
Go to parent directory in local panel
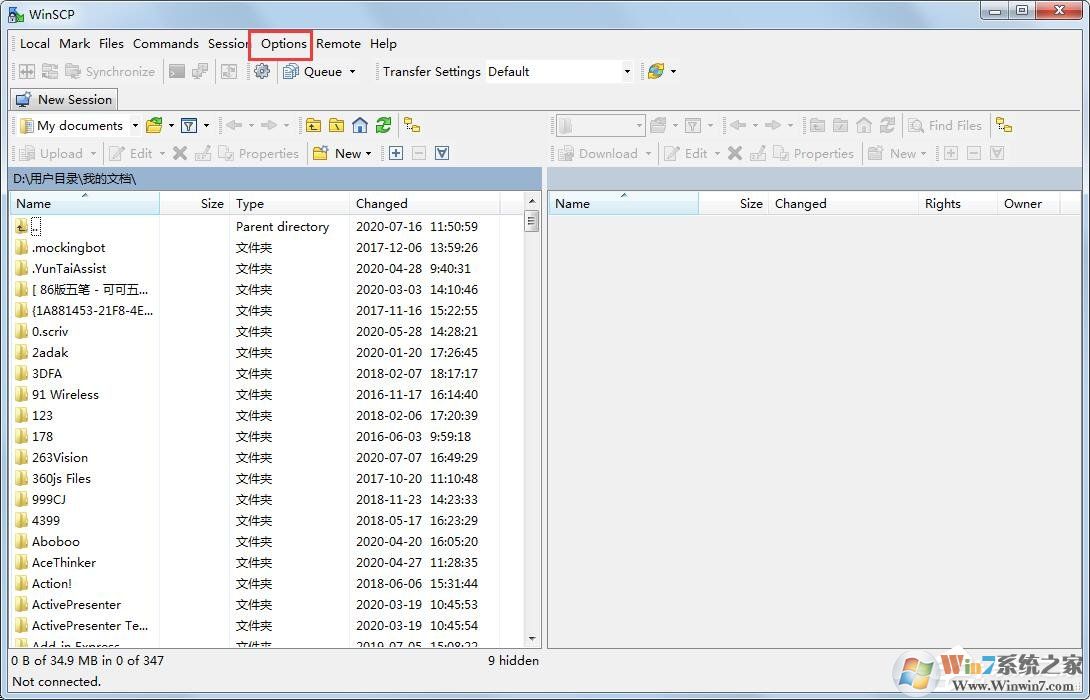click(314, 126)
